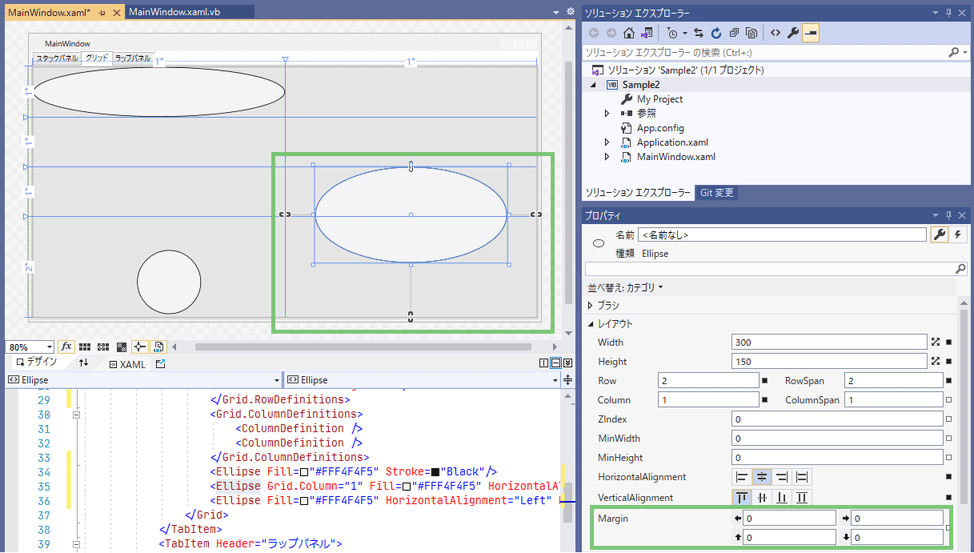Open the 並べ替え: カテゴリ sort menu
The width and height of the screenshot is (974, 553).
point(625,287)
